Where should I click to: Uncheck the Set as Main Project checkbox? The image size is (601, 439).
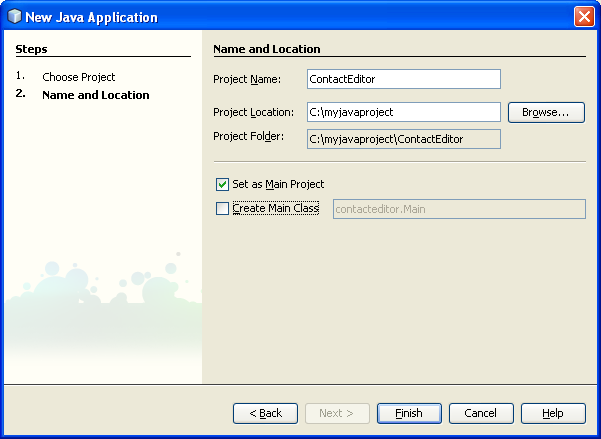[x=222, y=185]
